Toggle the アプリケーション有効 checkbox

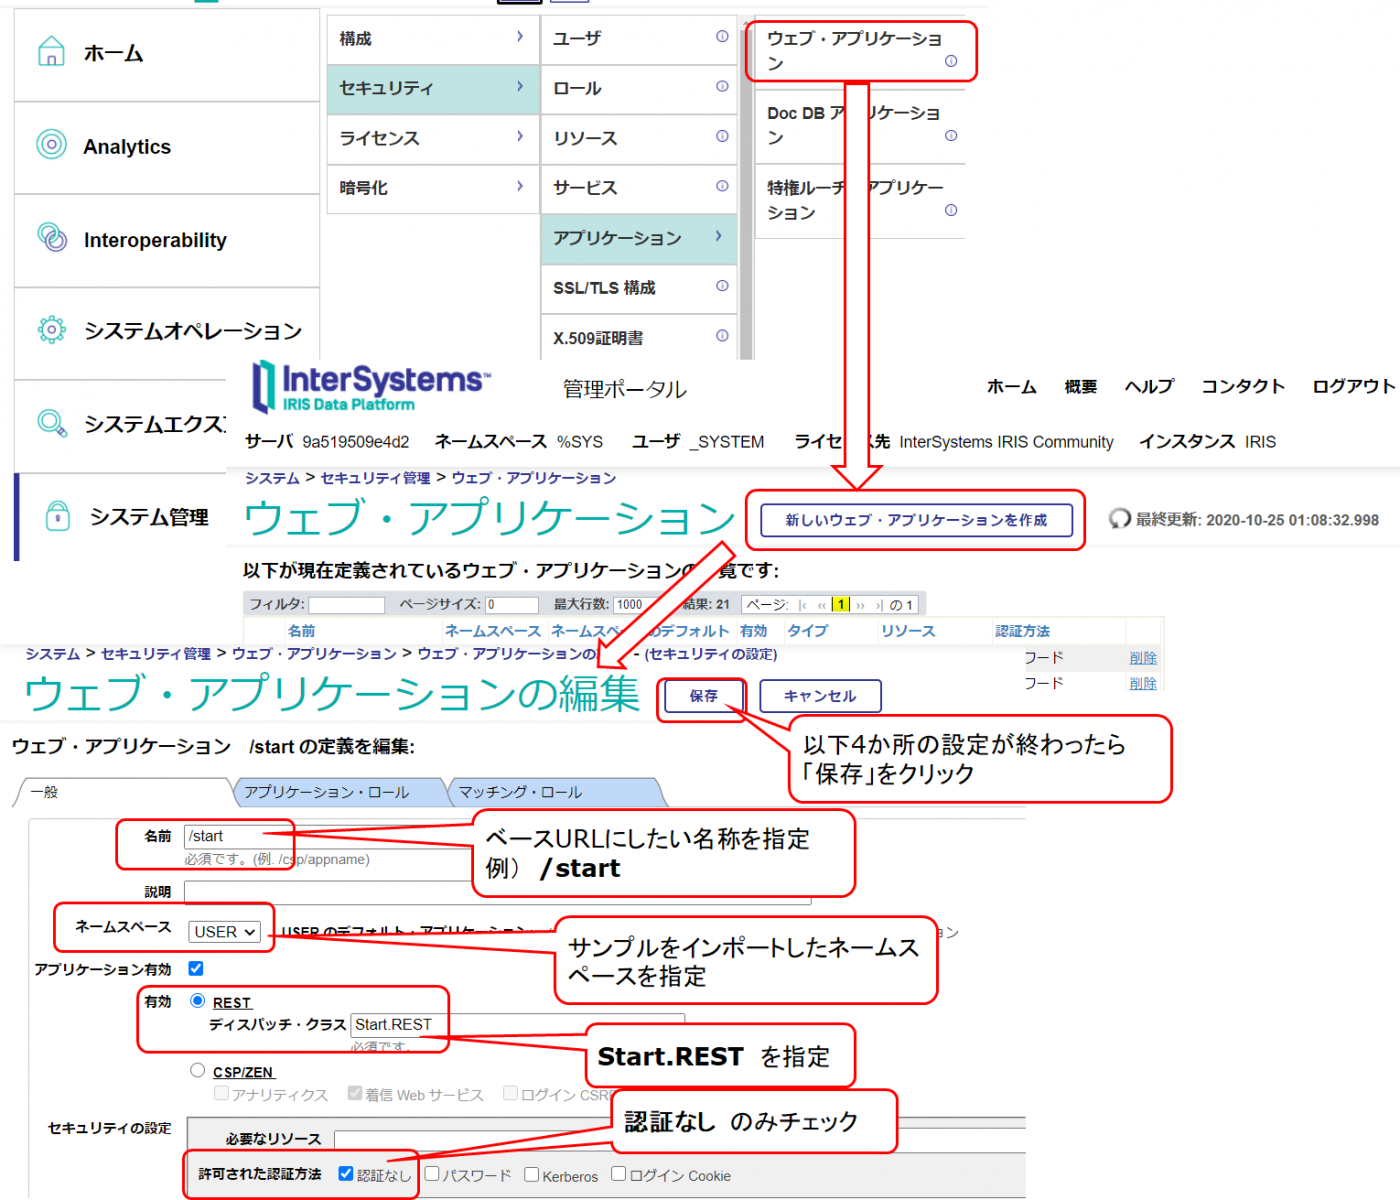196,968
